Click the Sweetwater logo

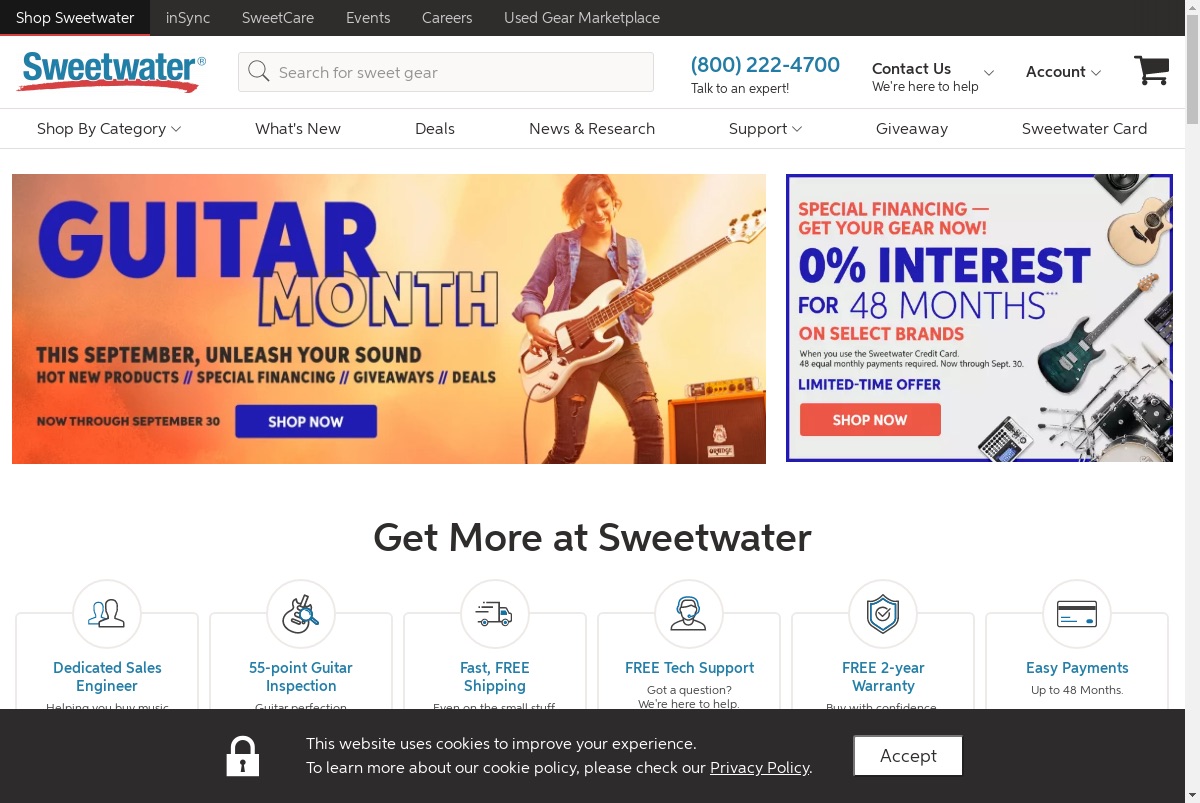[x=112, y=72]
